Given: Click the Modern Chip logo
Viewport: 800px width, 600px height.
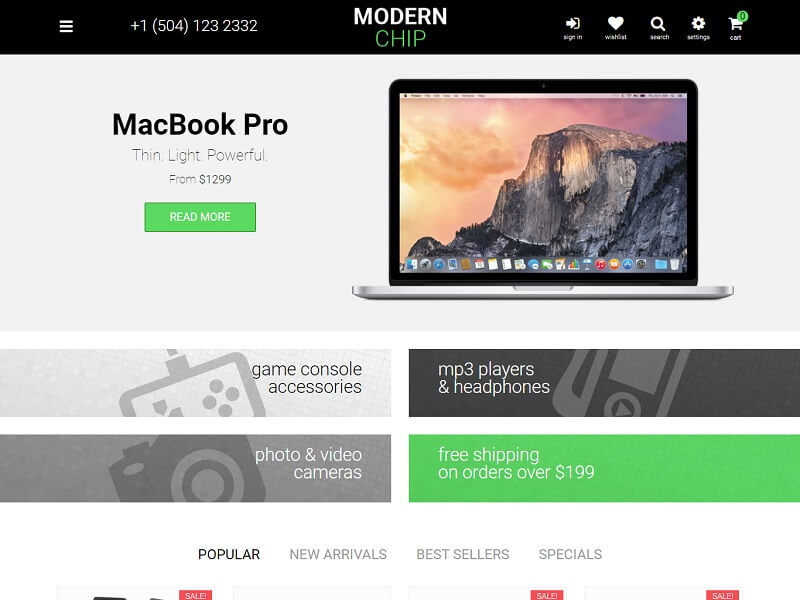Looking at the screenshot, I should 400,27.
